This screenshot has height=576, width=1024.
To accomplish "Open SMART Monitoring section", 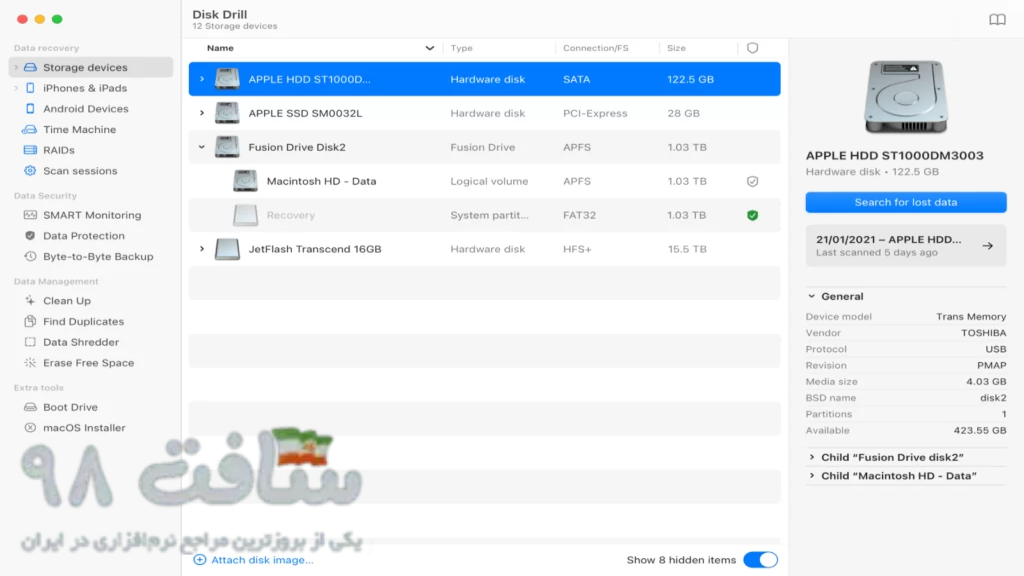I will [x=92, y=215].
